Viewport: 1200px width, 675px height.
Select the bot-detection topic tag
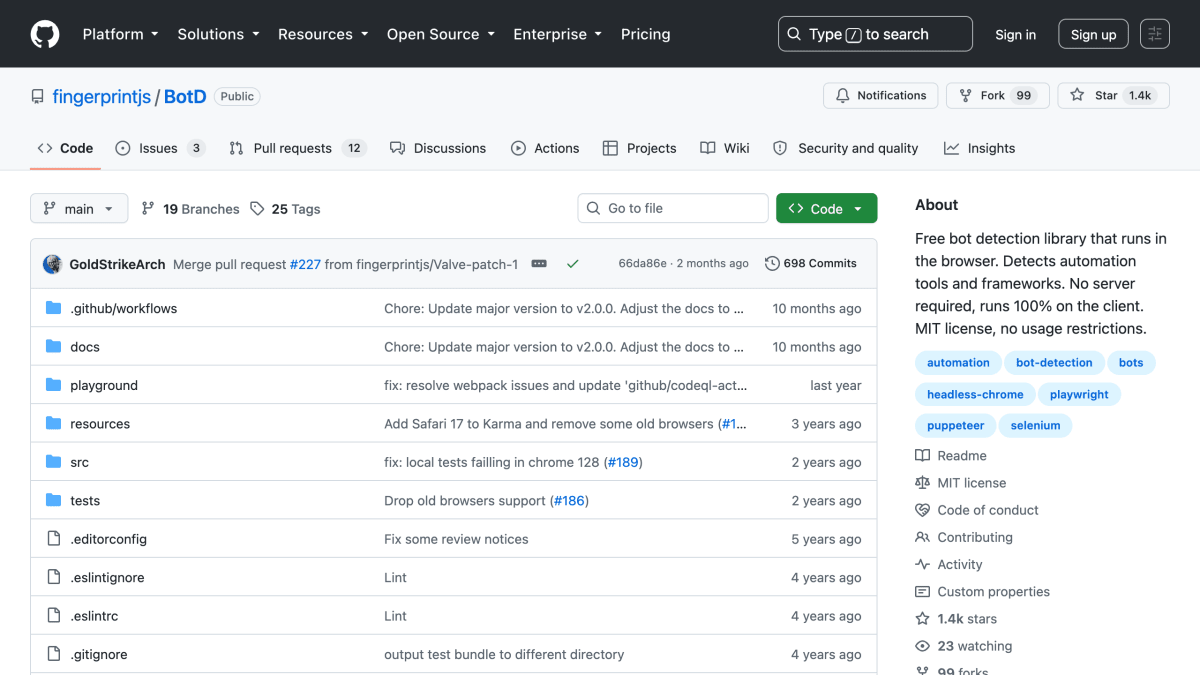1054,363
